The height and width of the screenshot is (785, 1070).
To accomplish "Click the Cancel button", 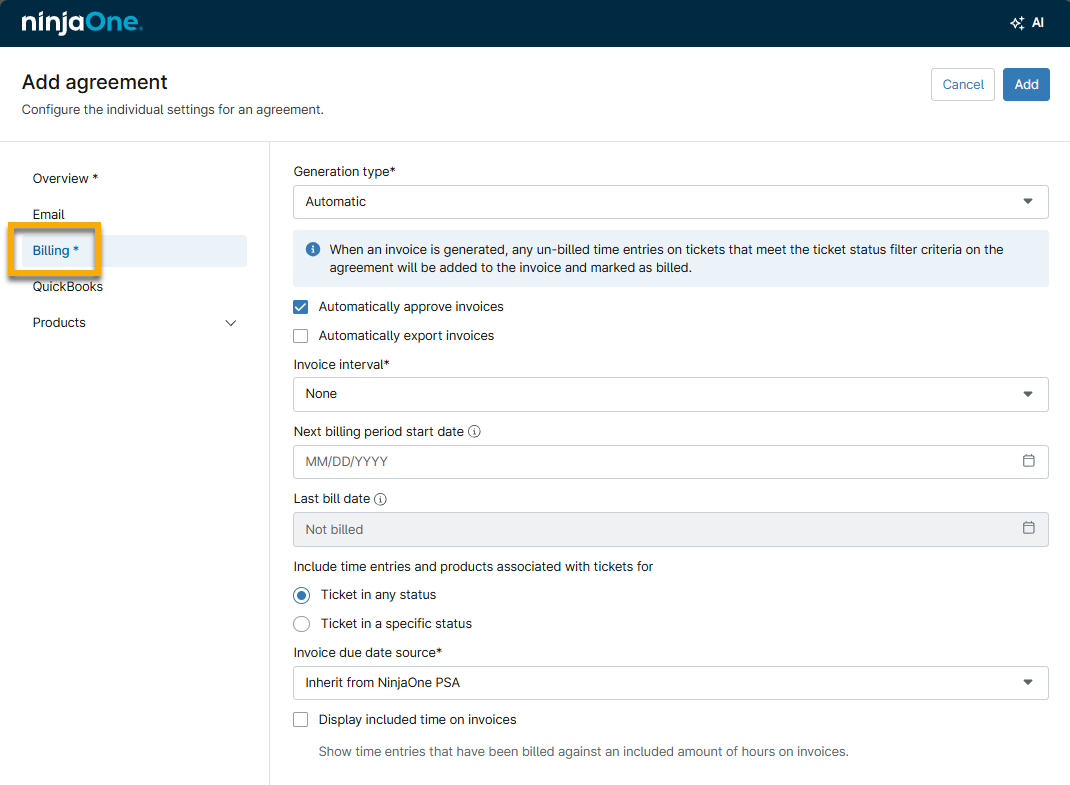I will [x=963, y=85].
